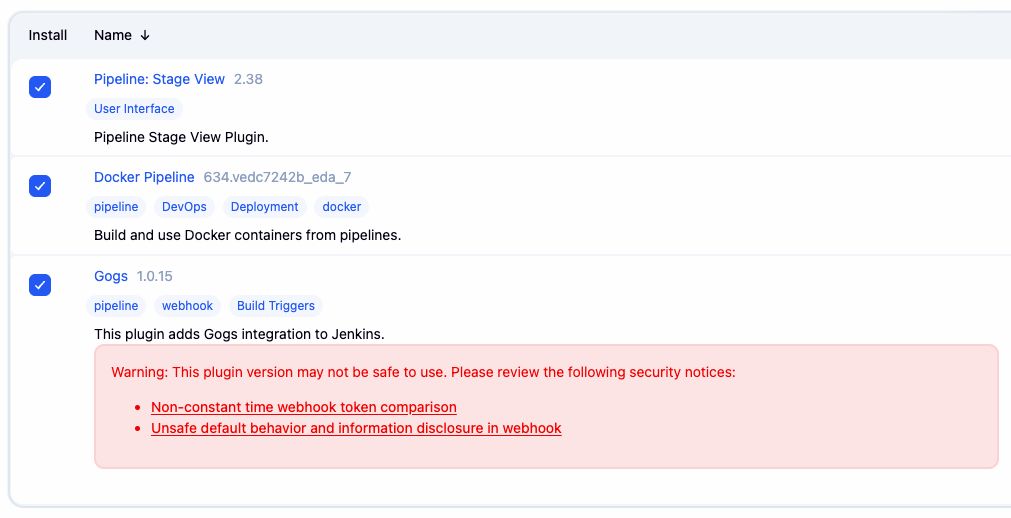This screenshot has height=518, width=1011.
Task: Click version number 2.38
Action: coord(248,79)
